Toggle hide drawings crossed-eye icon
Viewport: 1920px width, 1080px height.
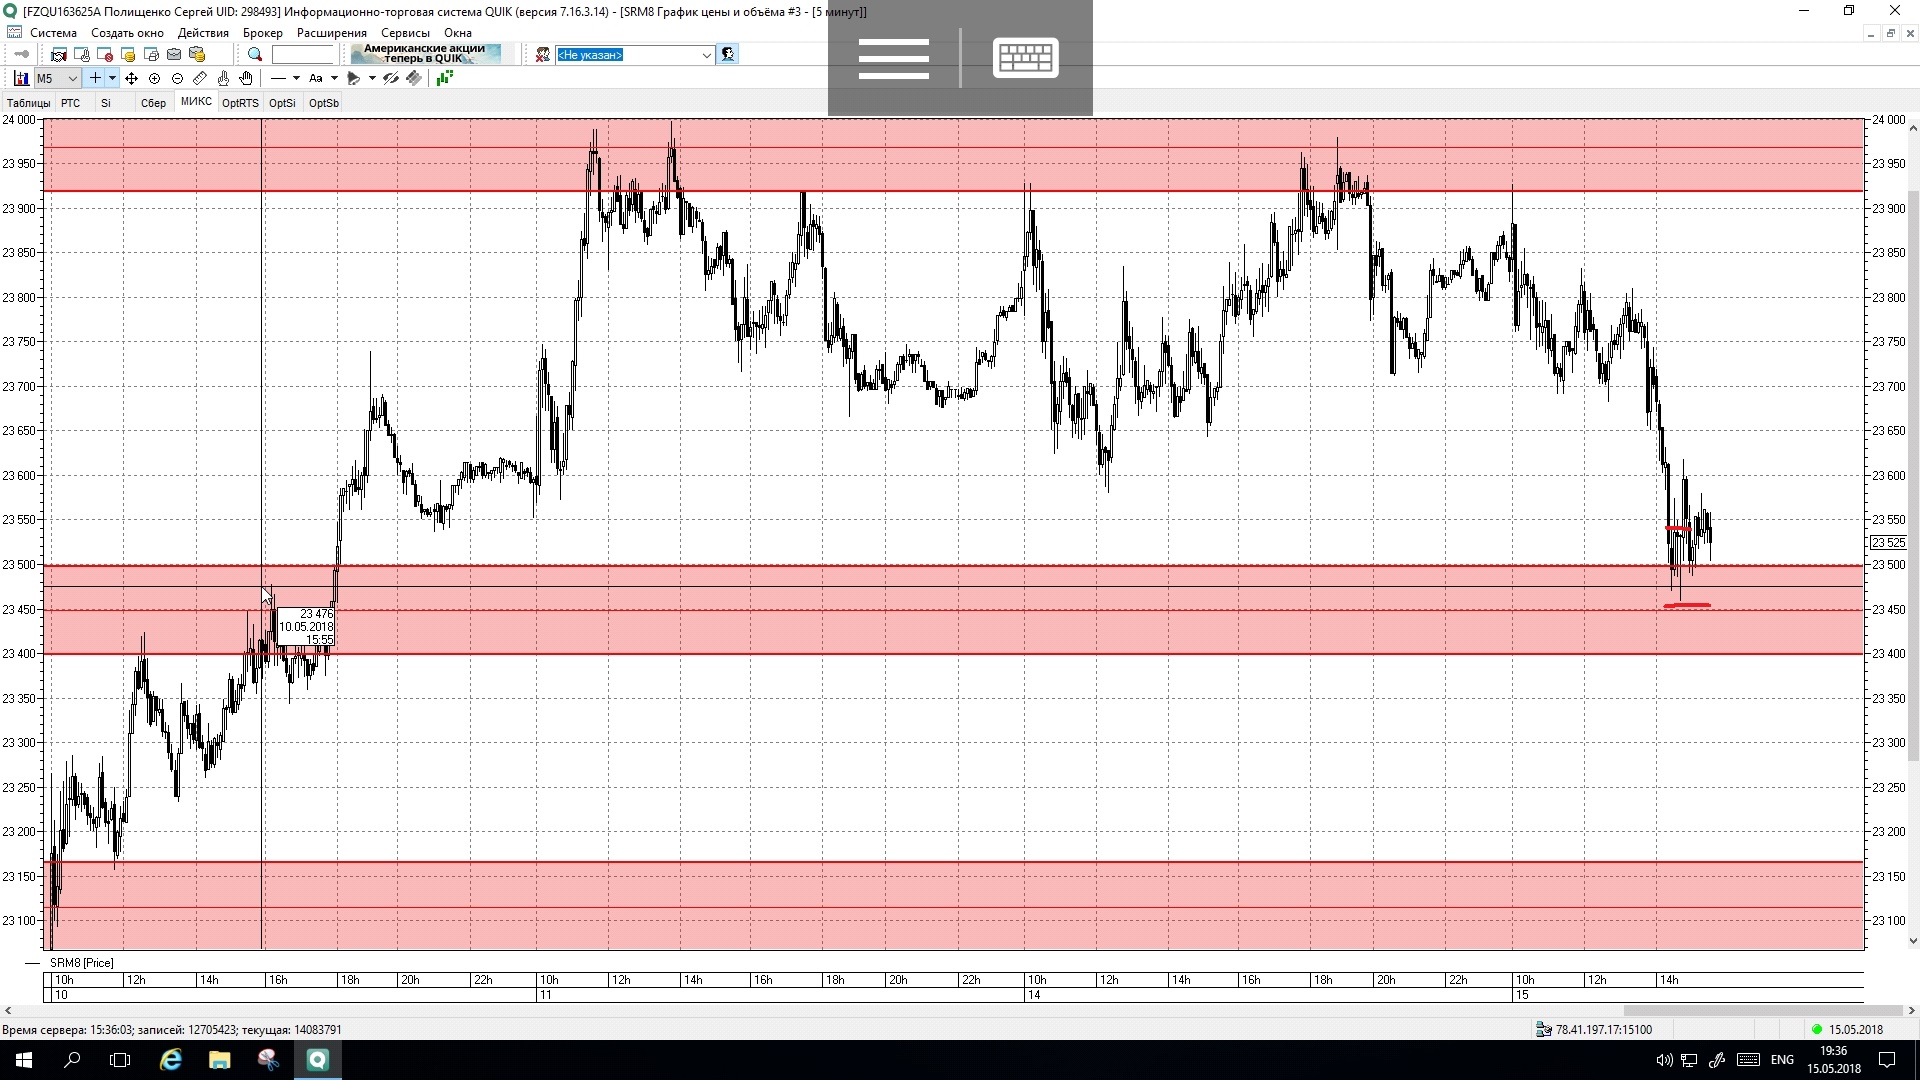391,78
